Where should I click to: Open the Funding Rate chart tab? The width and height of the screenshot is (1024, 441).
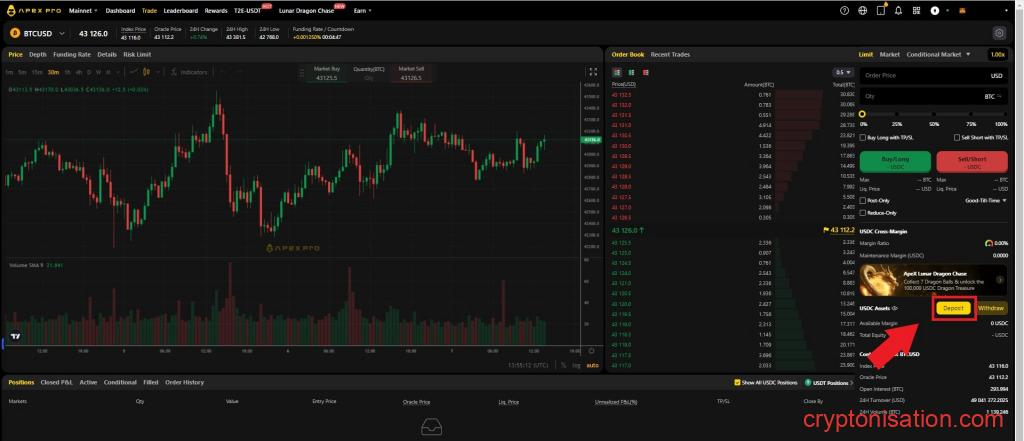point(72,54)
